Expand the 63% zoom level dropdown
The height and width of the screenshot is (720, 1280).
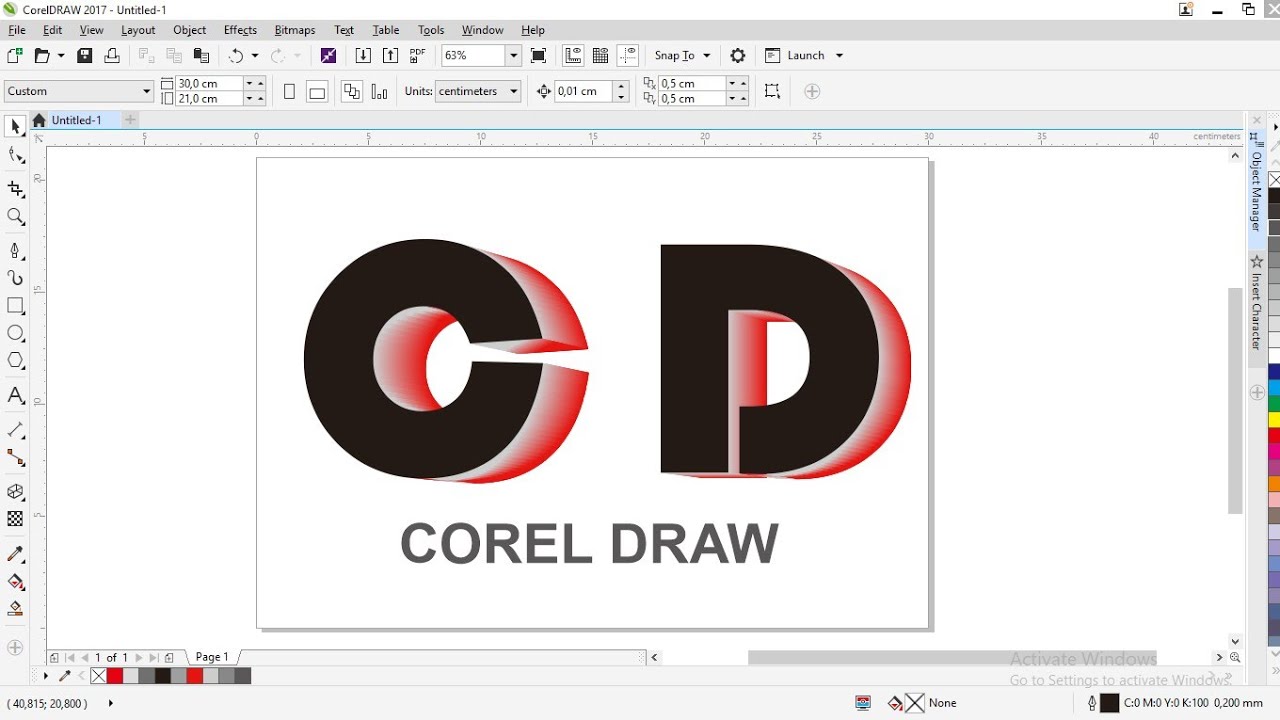point(513,56)
